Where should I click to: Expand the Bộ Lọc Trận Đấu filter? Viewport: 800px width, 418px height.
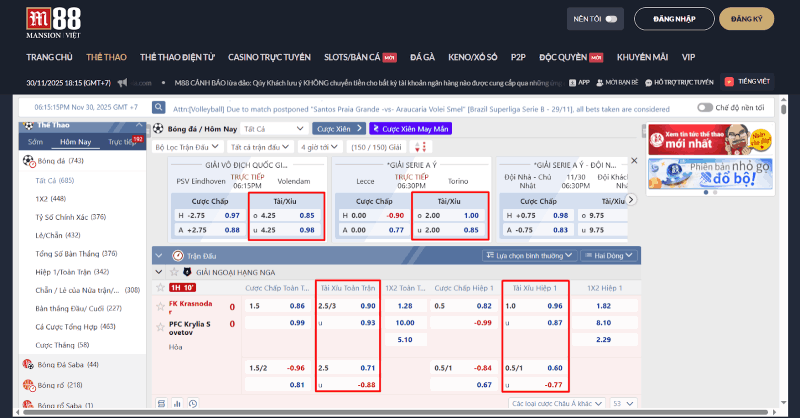point(184,147)
